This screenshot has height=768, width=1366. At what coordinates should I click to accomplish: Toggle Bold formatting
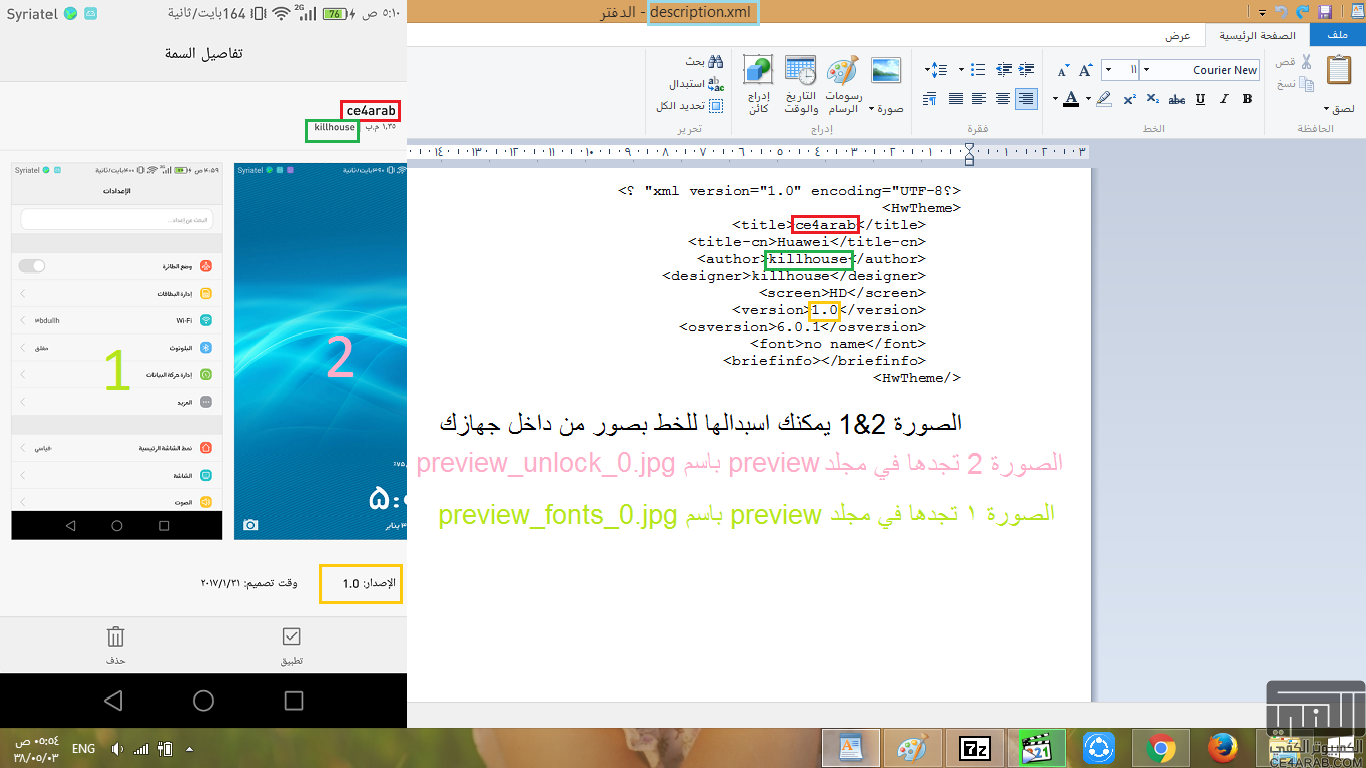pyautogui.click(x=1247, y=99)
